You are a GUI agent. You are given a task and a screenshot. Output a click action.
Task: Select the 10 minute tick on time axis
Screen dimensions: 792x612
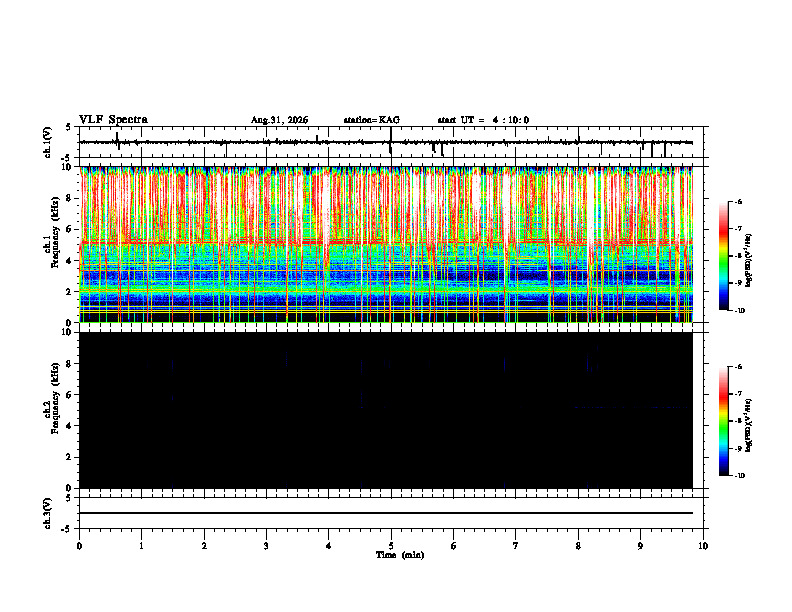[703, 546]
